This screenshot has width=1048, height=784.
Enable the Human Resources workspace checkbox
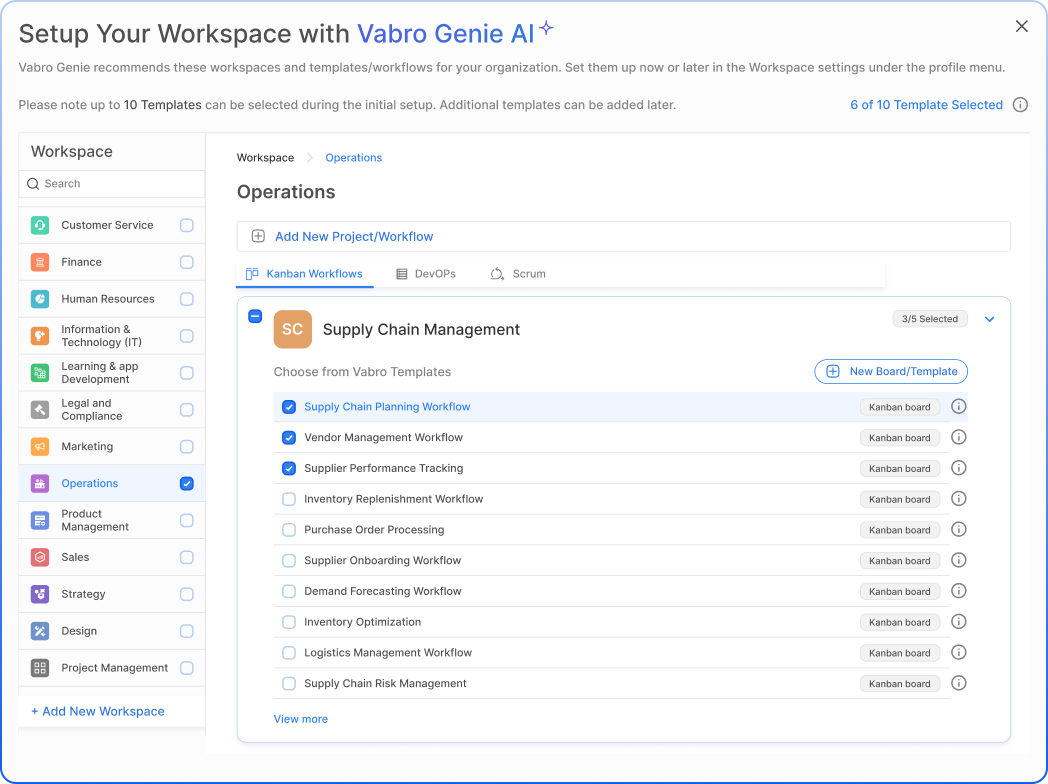[x=187, y=299]
